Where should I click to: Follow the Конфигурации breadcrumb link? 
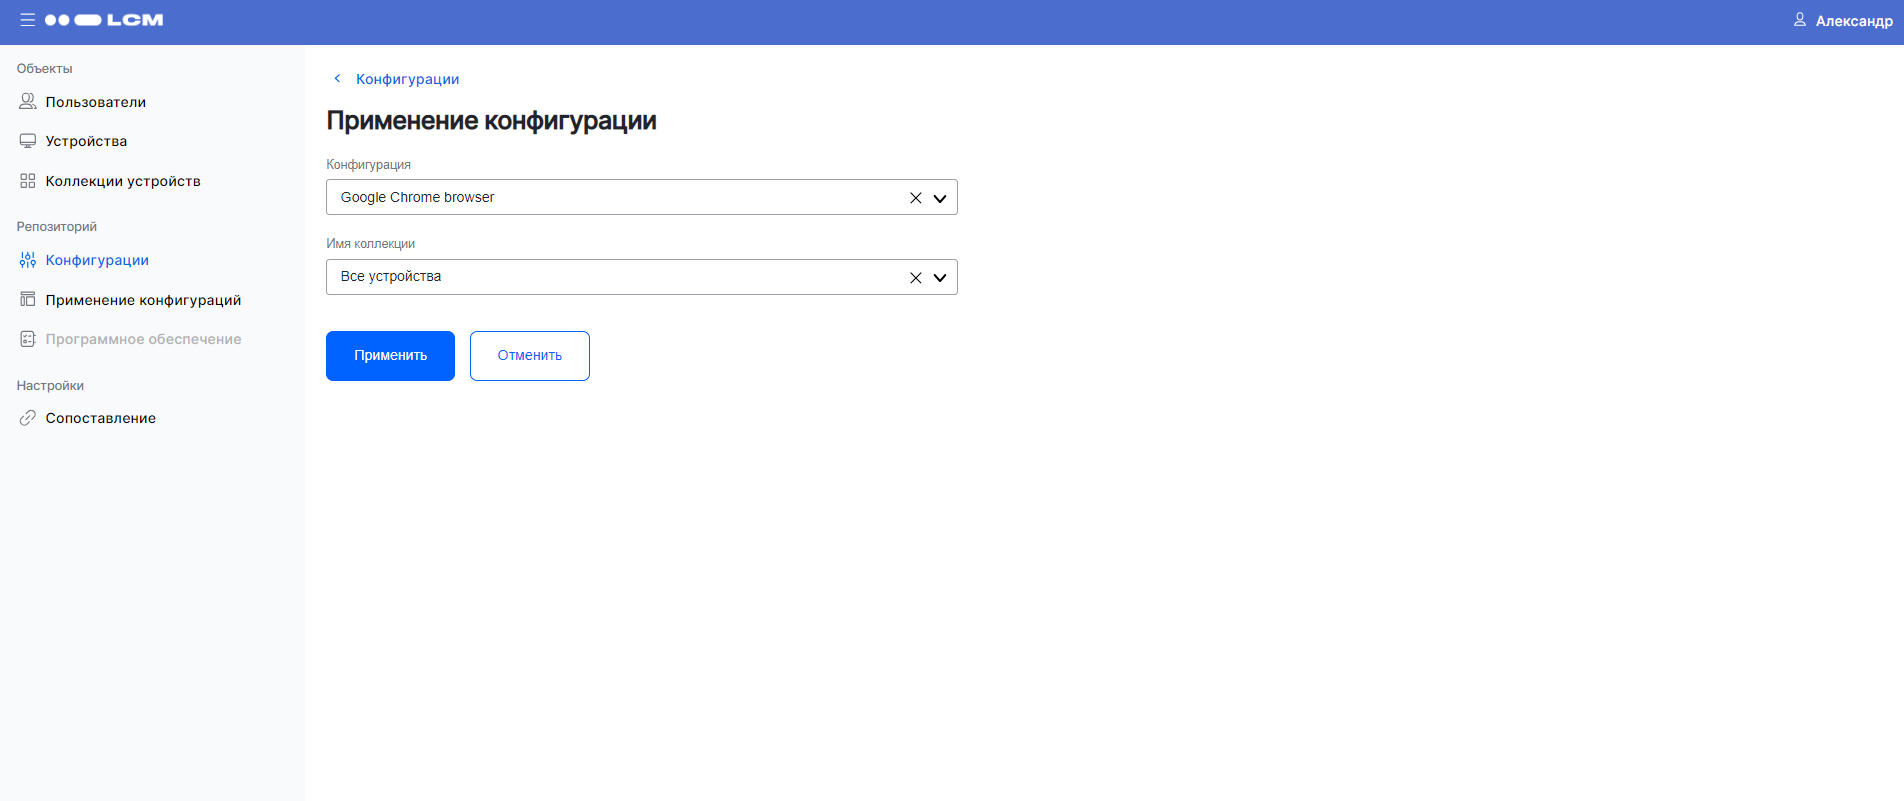(408, 79)
